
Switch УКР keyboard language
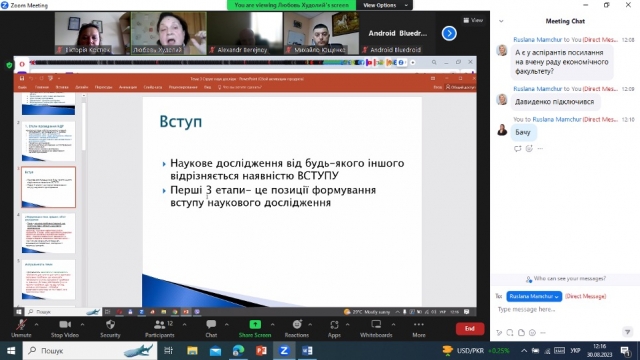coord(575,351)
